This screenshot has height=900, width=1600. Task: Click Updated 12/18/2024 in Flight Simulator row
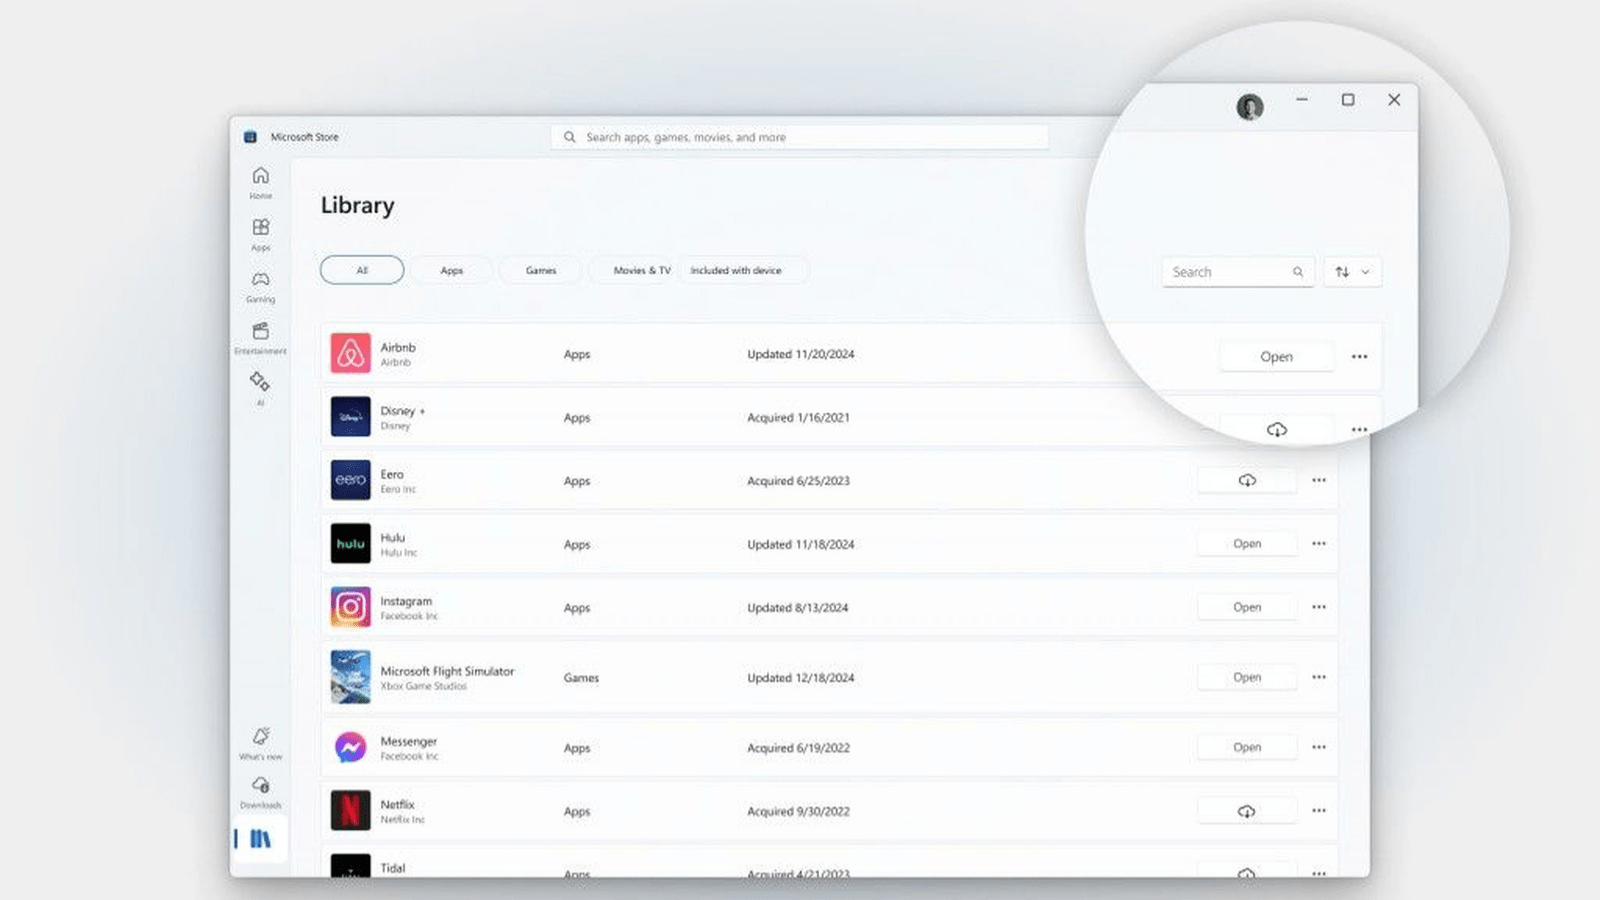[801, 678]
